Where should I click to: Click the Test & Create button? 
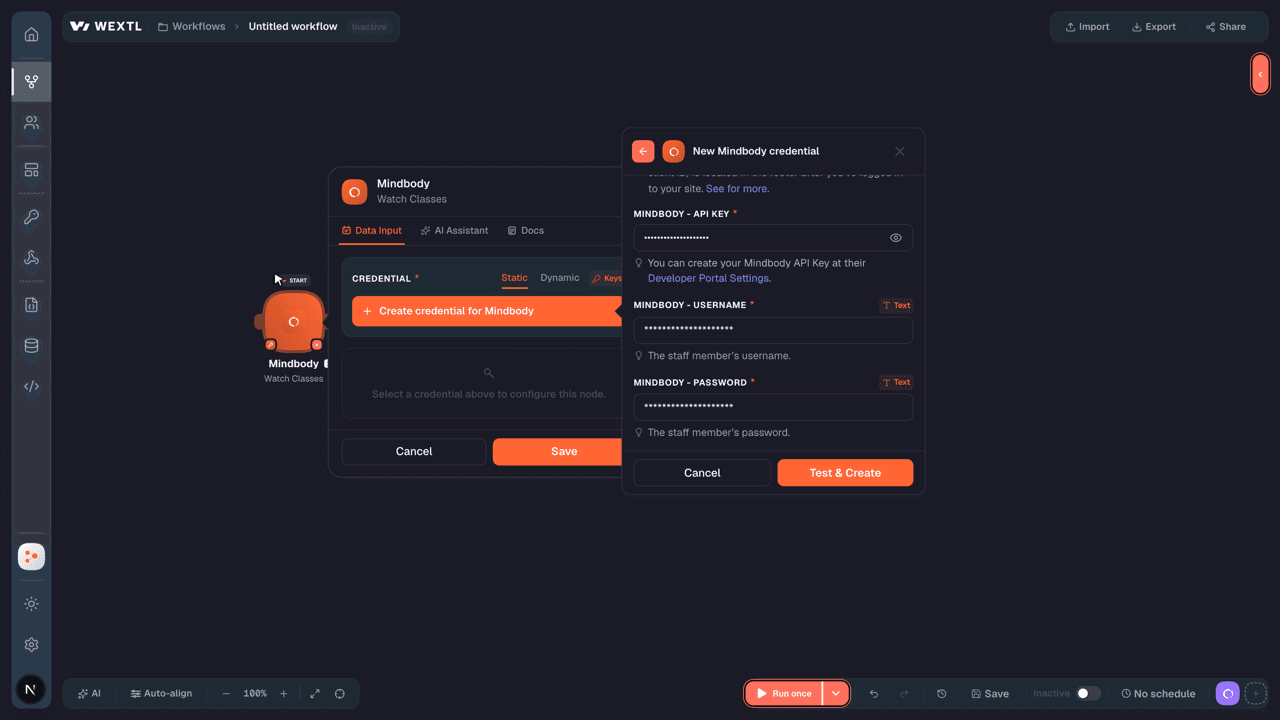845,473
